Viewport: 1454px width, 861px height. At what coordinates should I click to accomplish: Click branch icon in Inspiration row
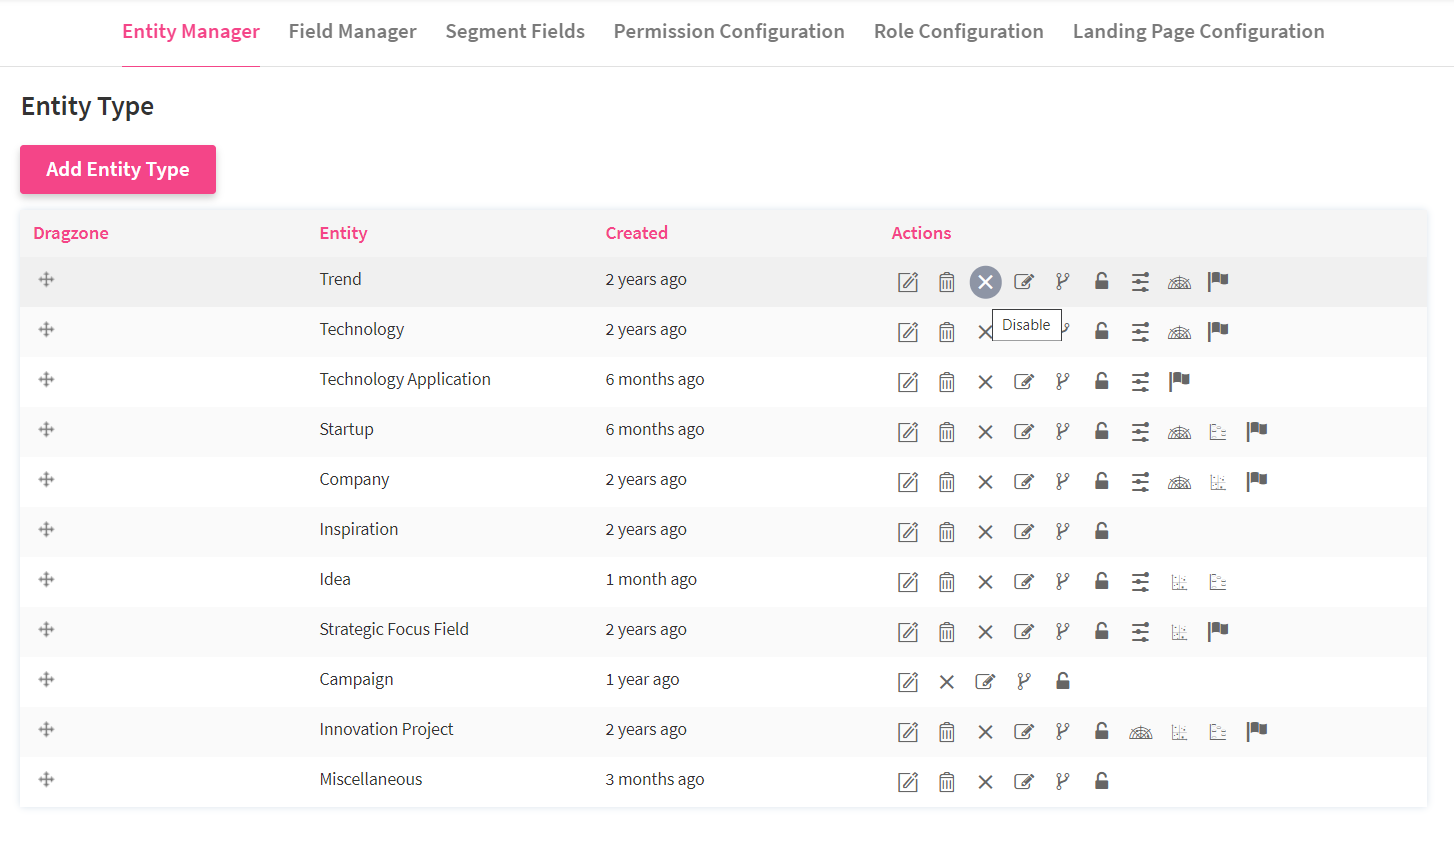(x=1062, y=531)
